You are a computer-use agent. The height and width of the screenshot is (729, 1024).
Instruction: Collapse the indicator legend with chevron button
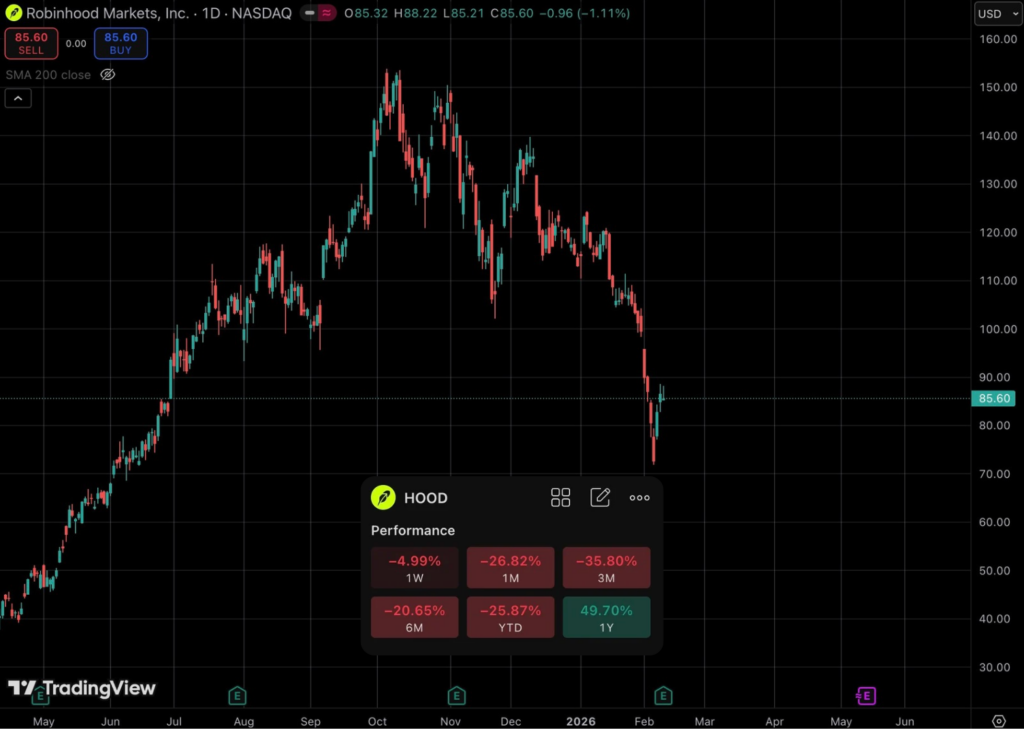[18, 98]
